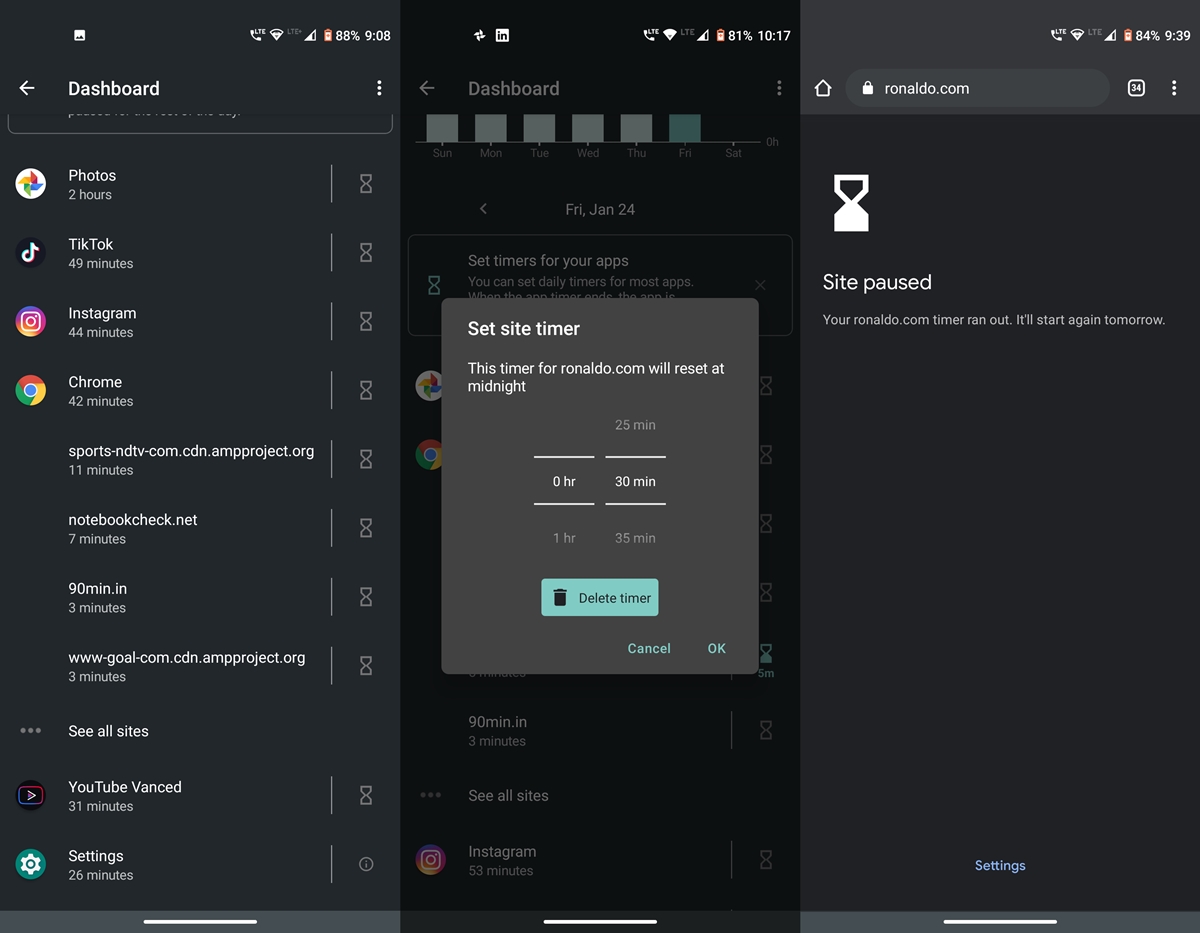Cancel the Set site timer dialog
This screenshot has width=1200, height=933.
649,648
